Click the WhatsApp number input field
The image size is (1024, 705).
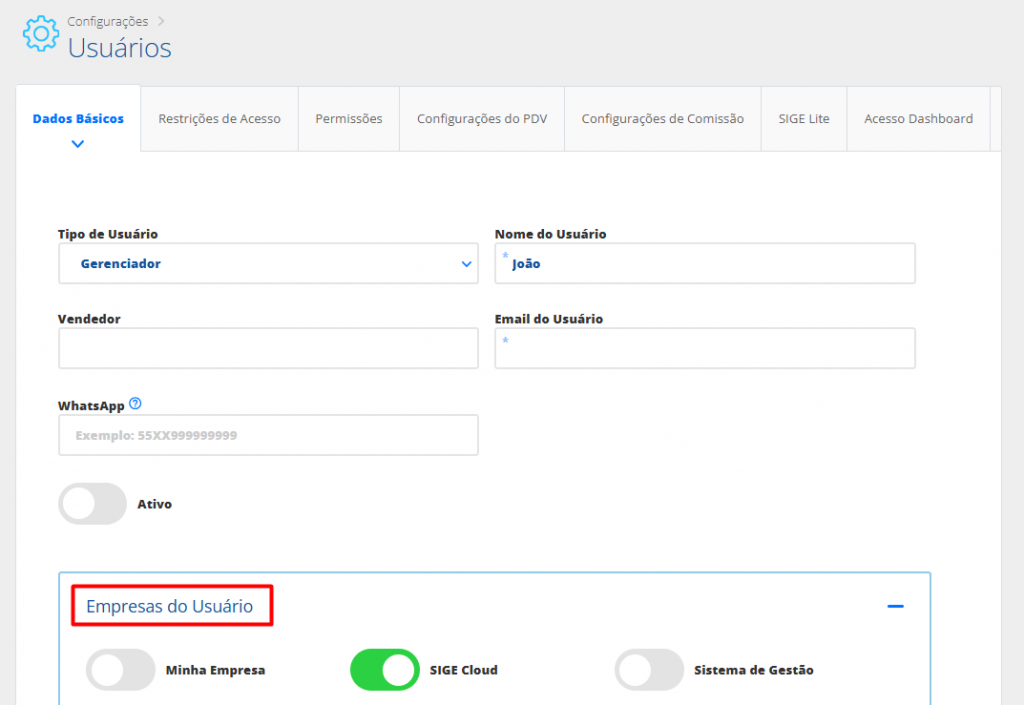(268, 436)
